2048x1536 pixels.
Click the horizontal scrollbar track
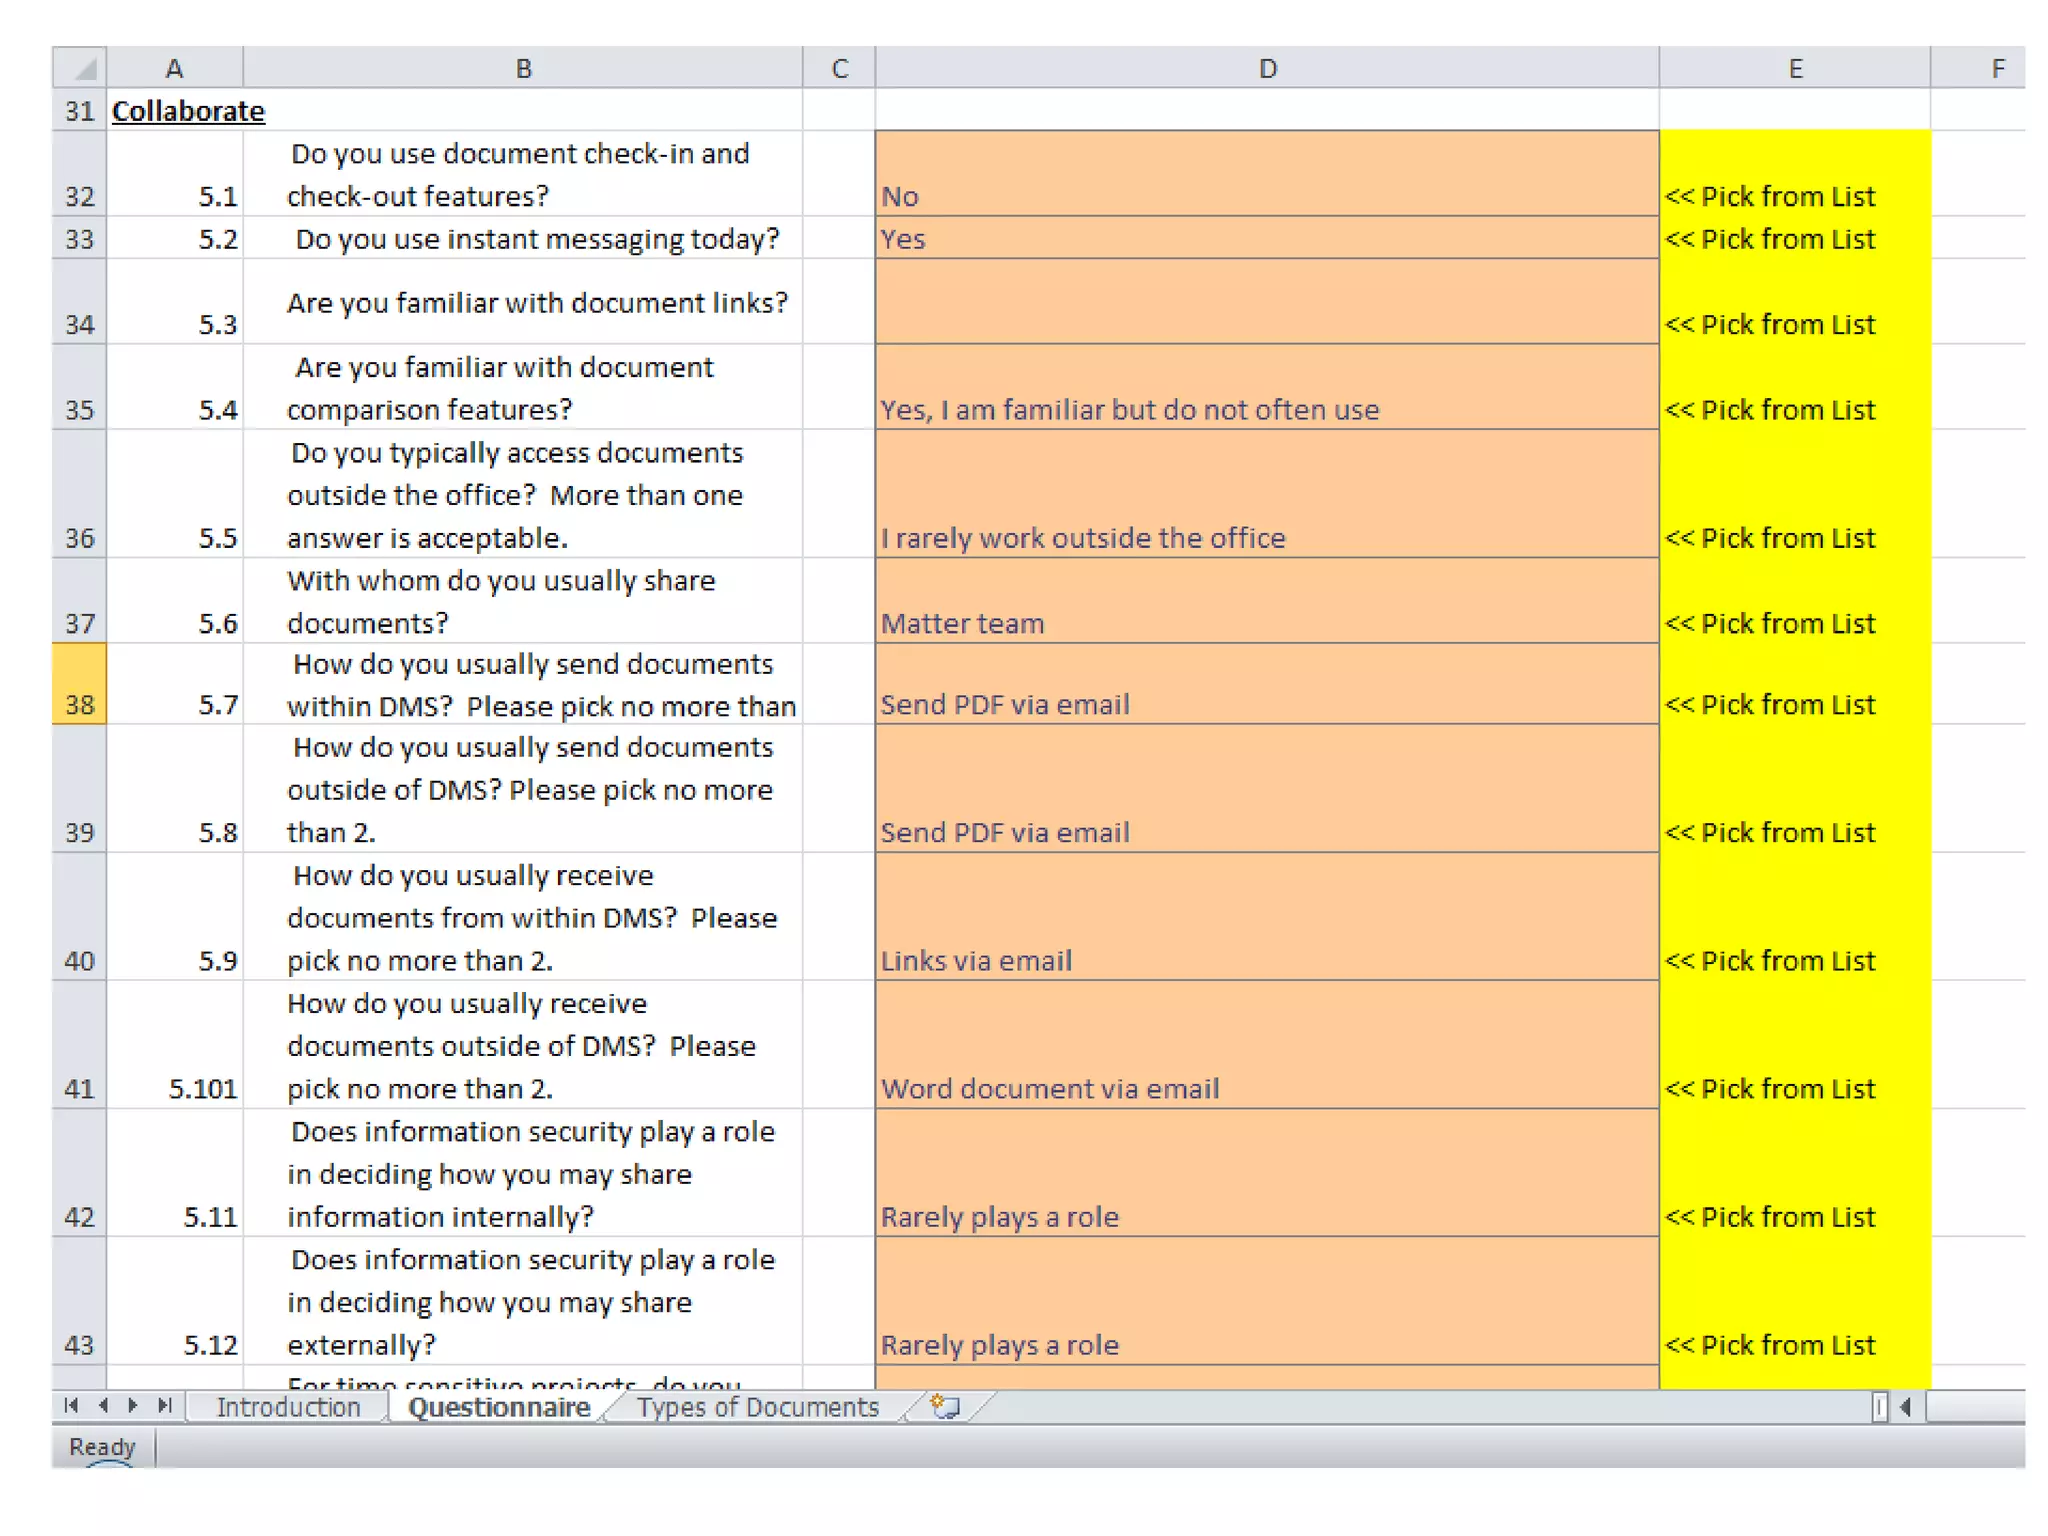[x=1975, y=1407]
